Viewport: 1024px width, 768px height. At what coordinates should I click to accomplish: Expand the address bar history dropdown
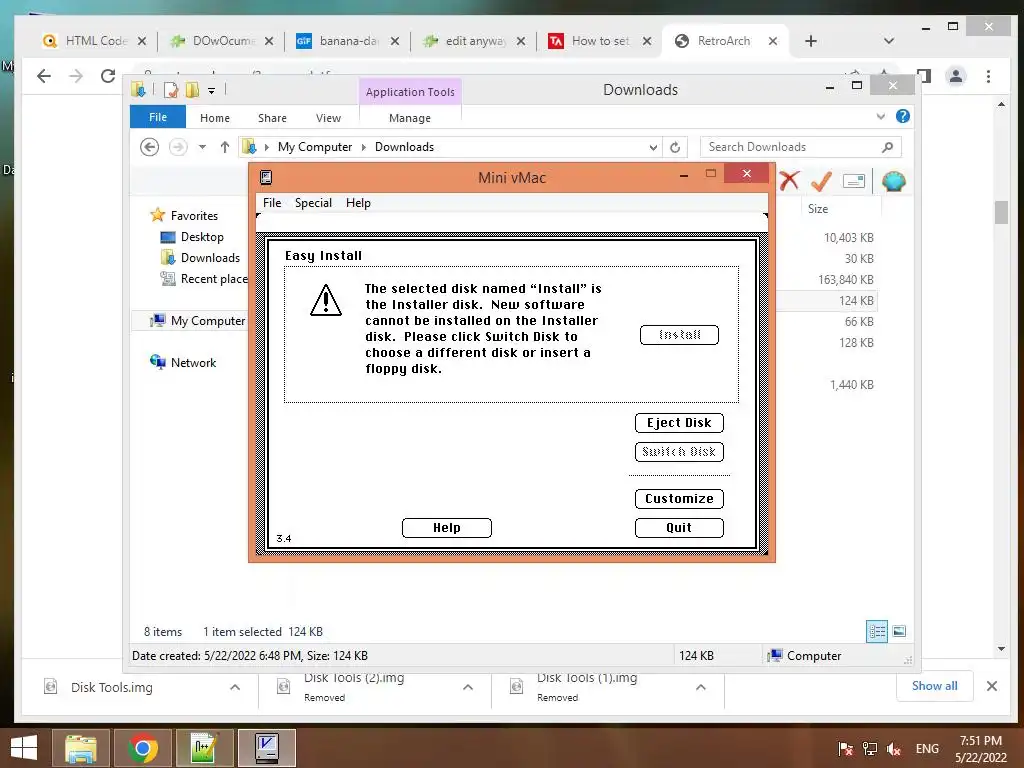coord(653,147)
